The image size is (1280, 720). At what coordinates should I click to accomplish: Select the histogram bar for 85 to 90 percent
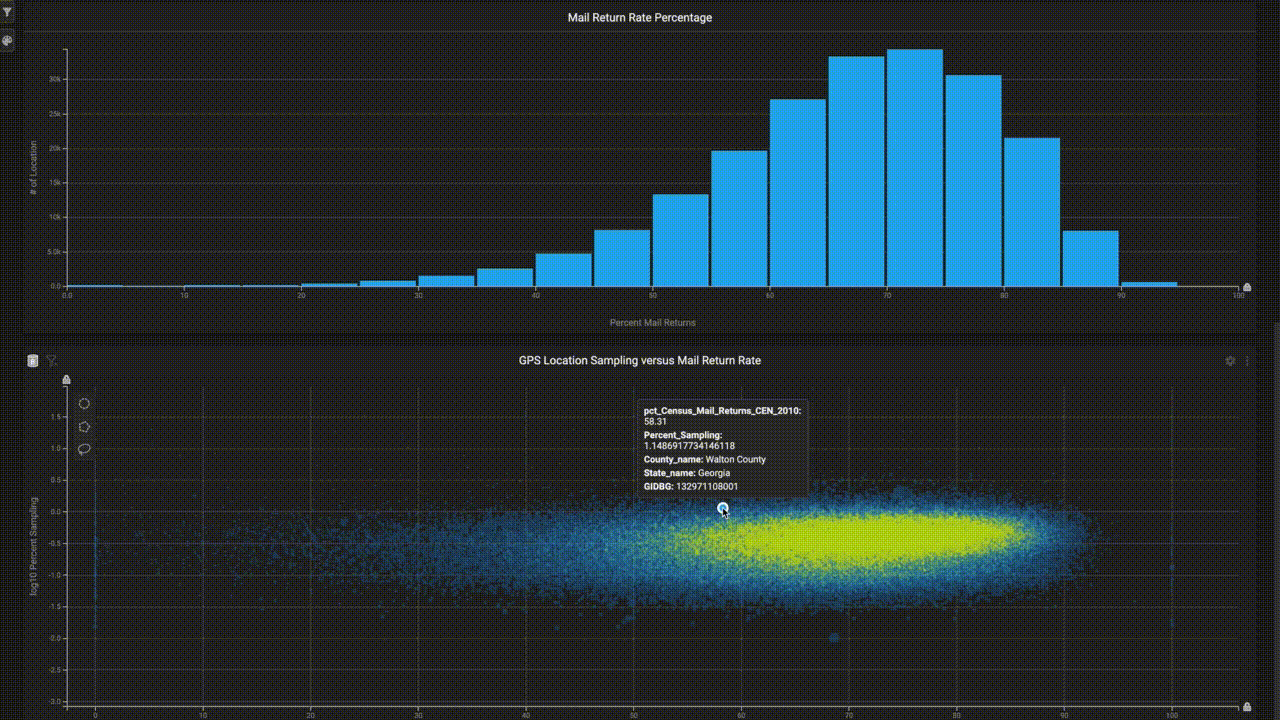pos(1090,259)
